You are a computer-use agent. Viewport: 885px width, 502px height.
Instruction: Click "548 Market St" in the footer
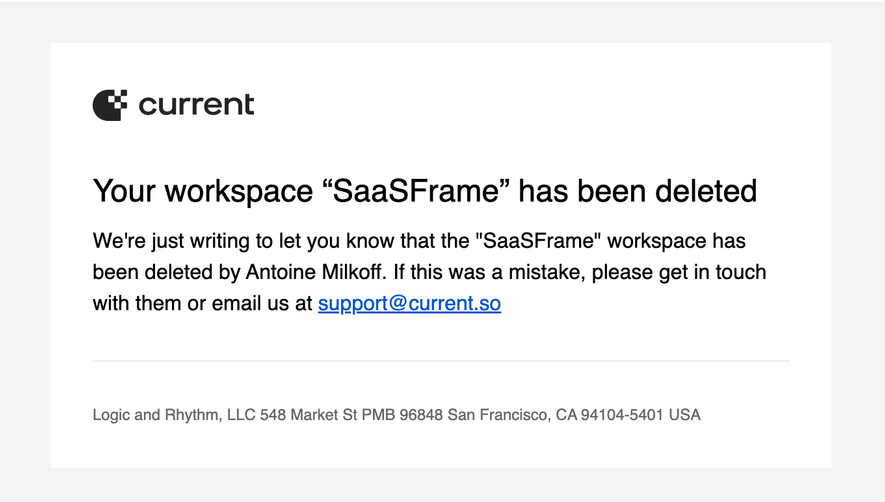(308, 415)
